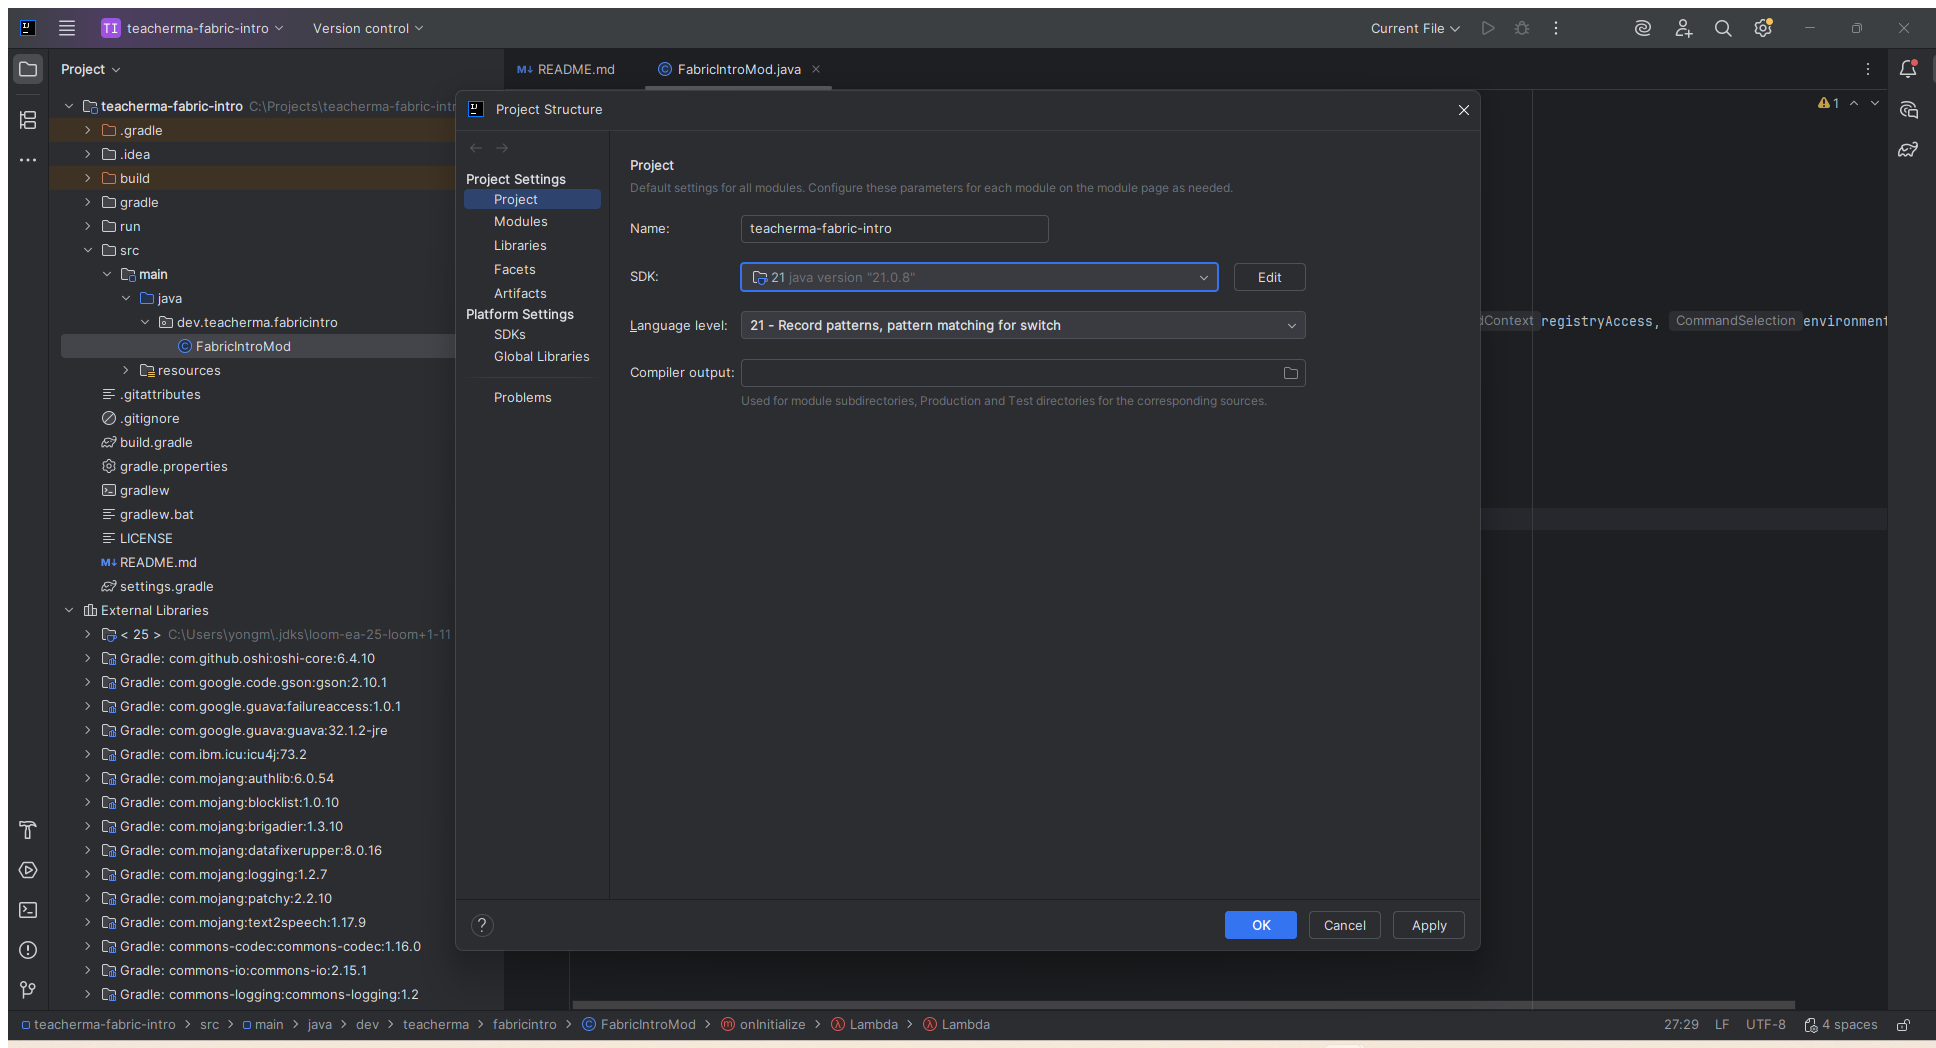Navigate back in Project Structure dialog
Viewport: 1936px width, 1048px height.
[476, 148]
